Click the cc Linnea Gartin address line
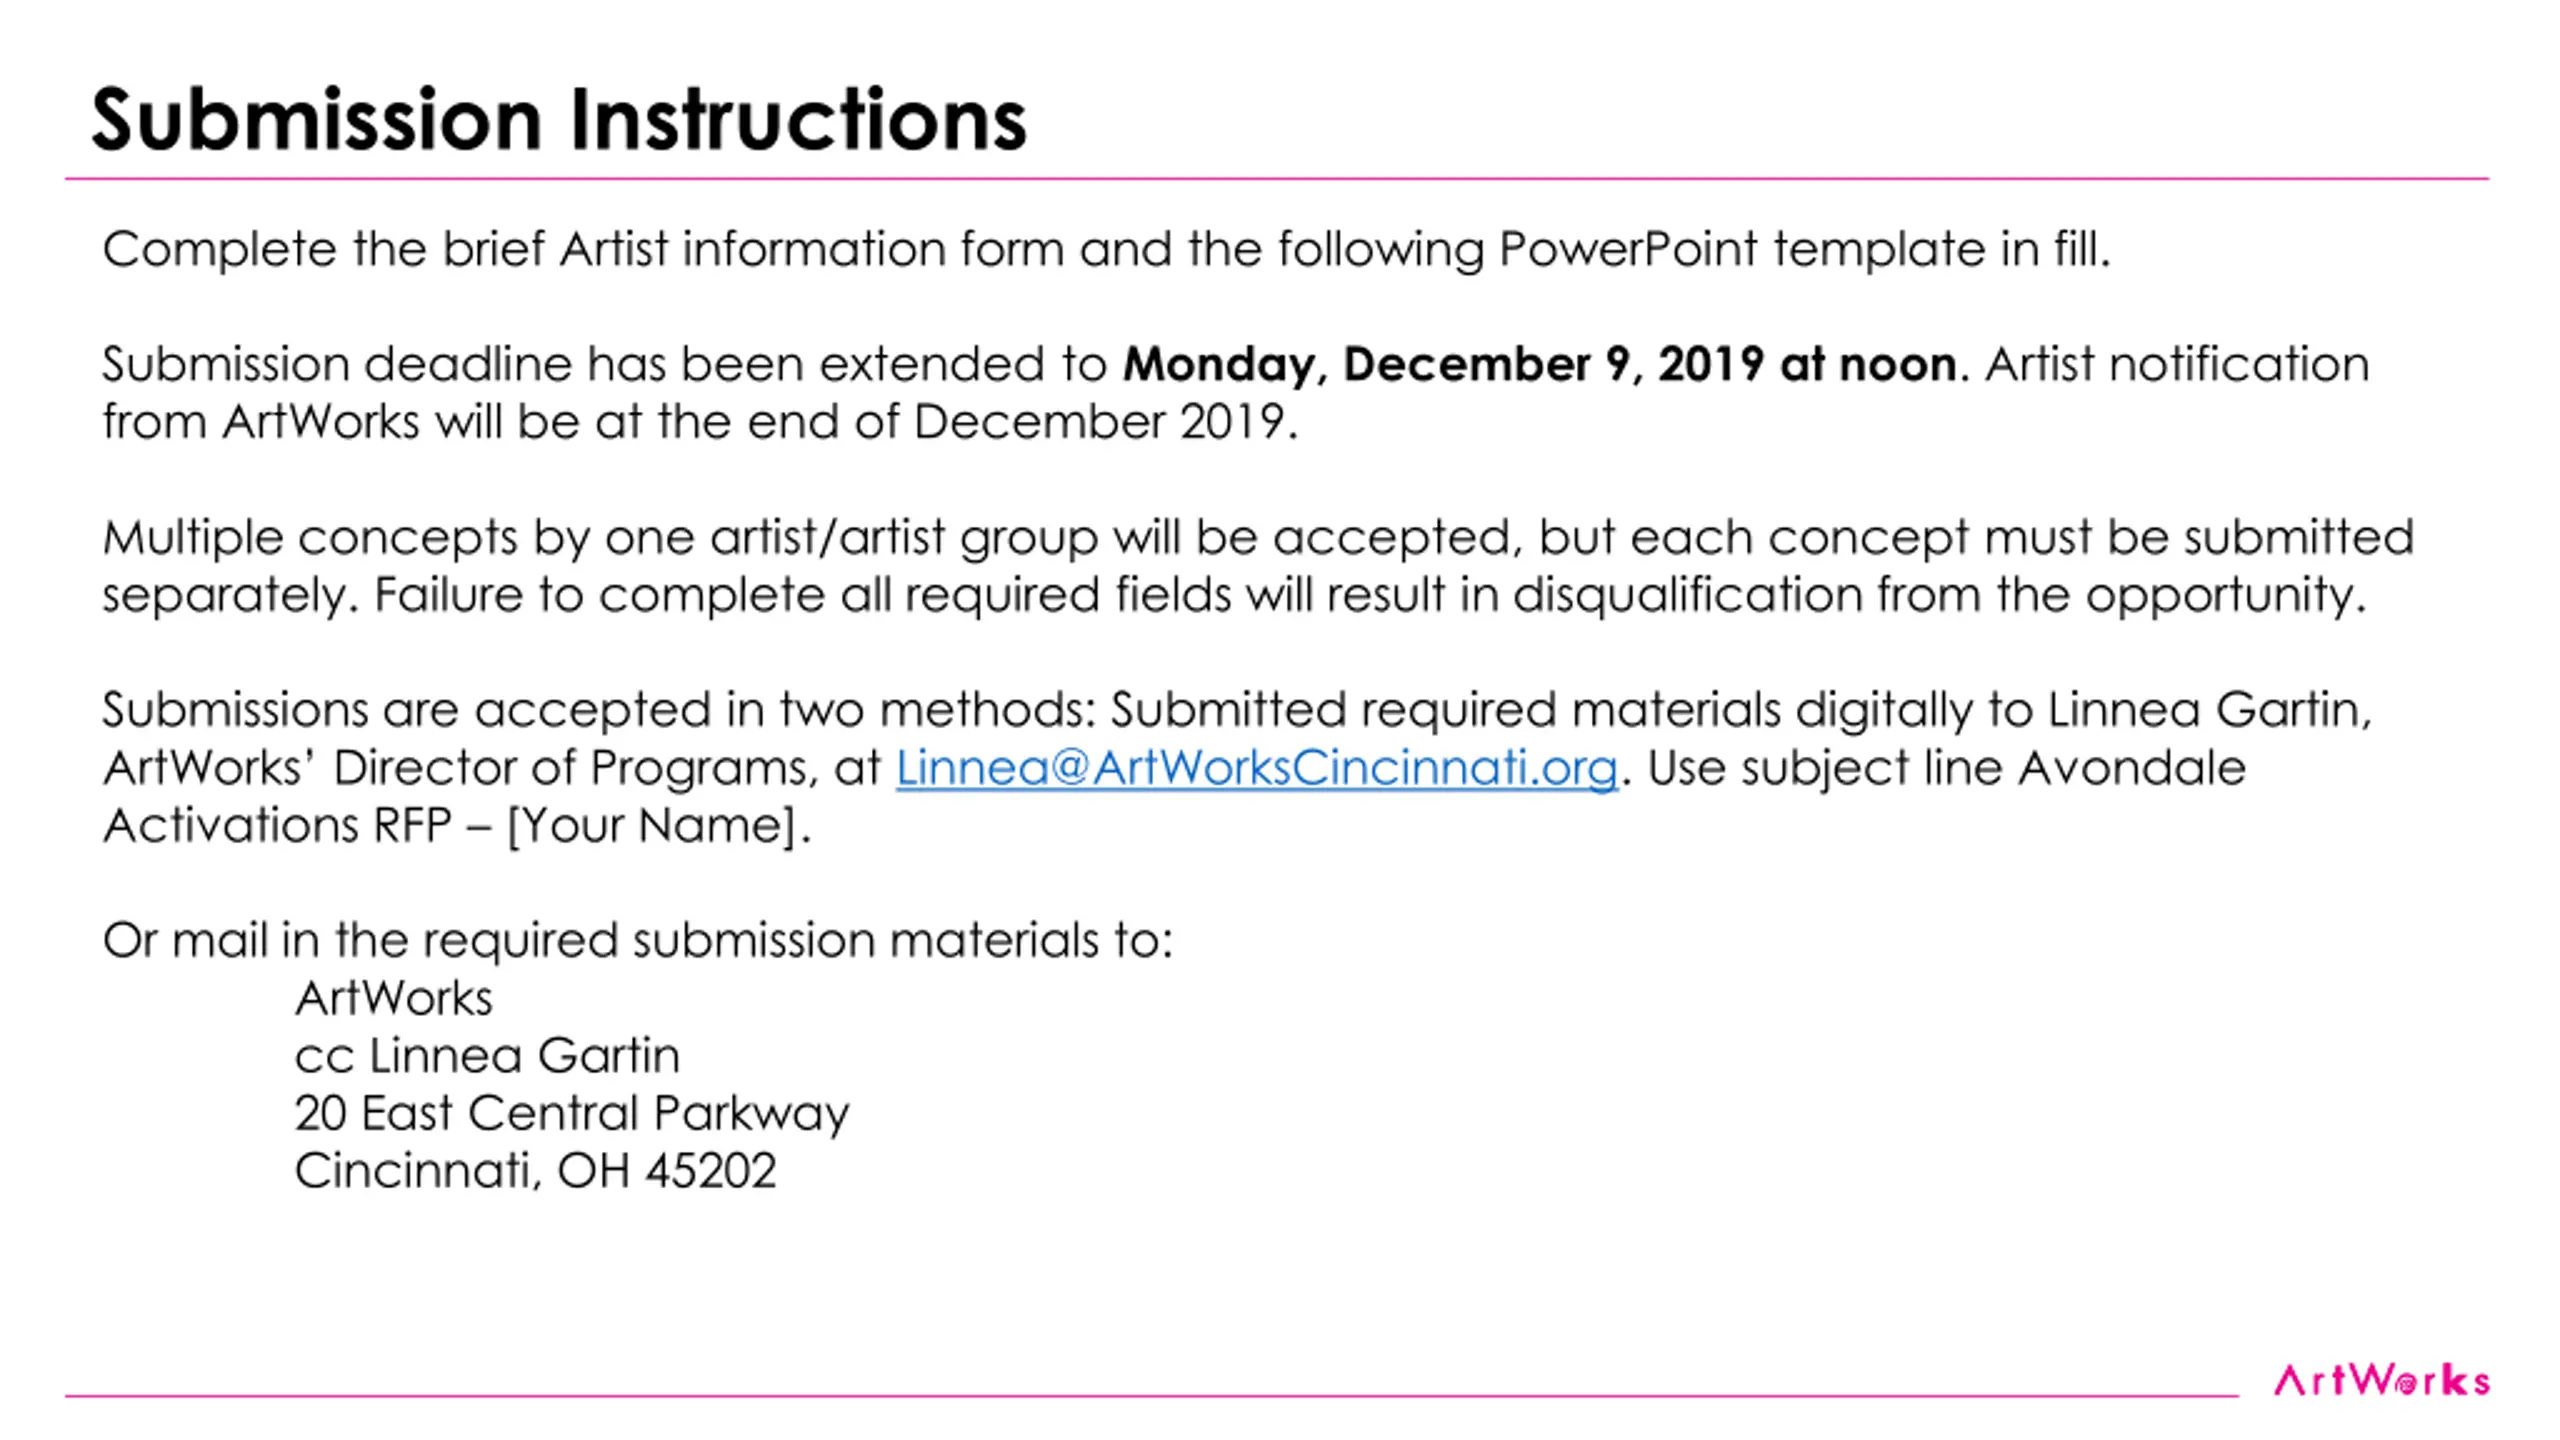The image size is (2560, 1440). pos(487,1056)
